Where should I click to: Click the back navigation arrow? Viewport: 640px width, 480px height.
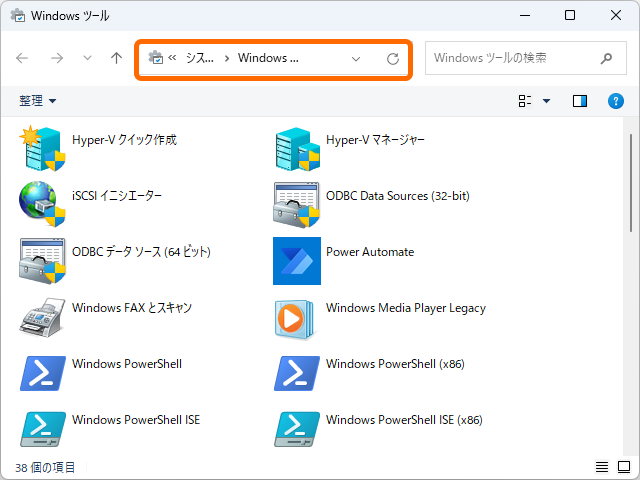coord(22,58)
